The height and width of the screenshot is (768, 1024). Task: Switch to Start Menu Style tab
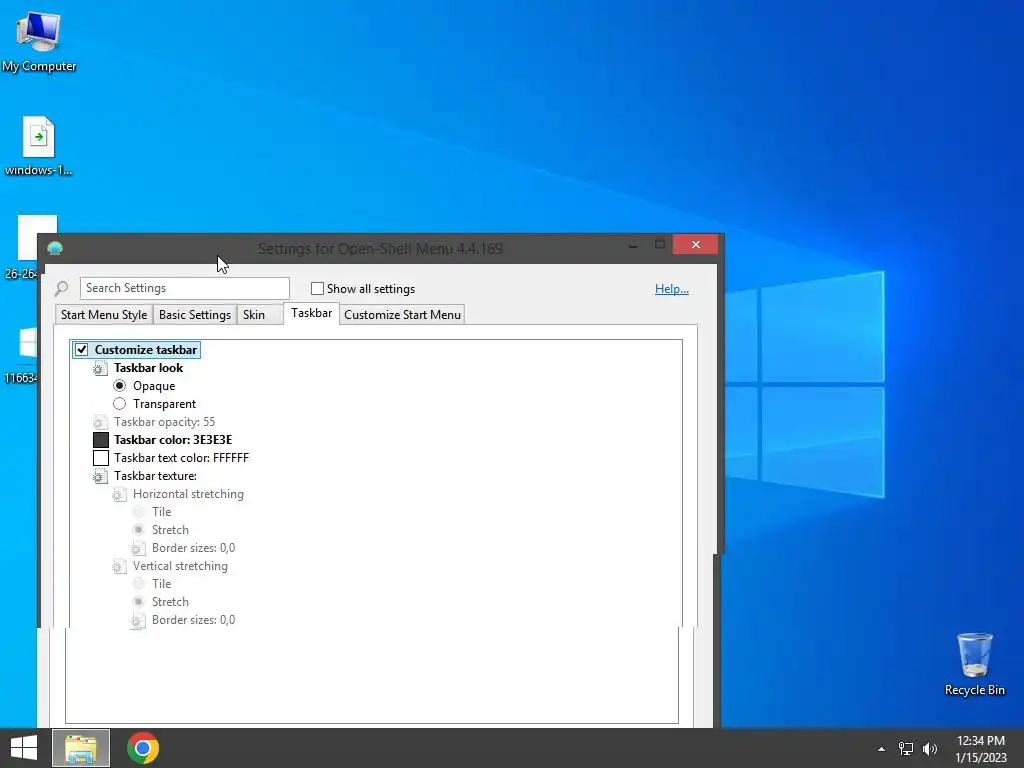[104, 315]
